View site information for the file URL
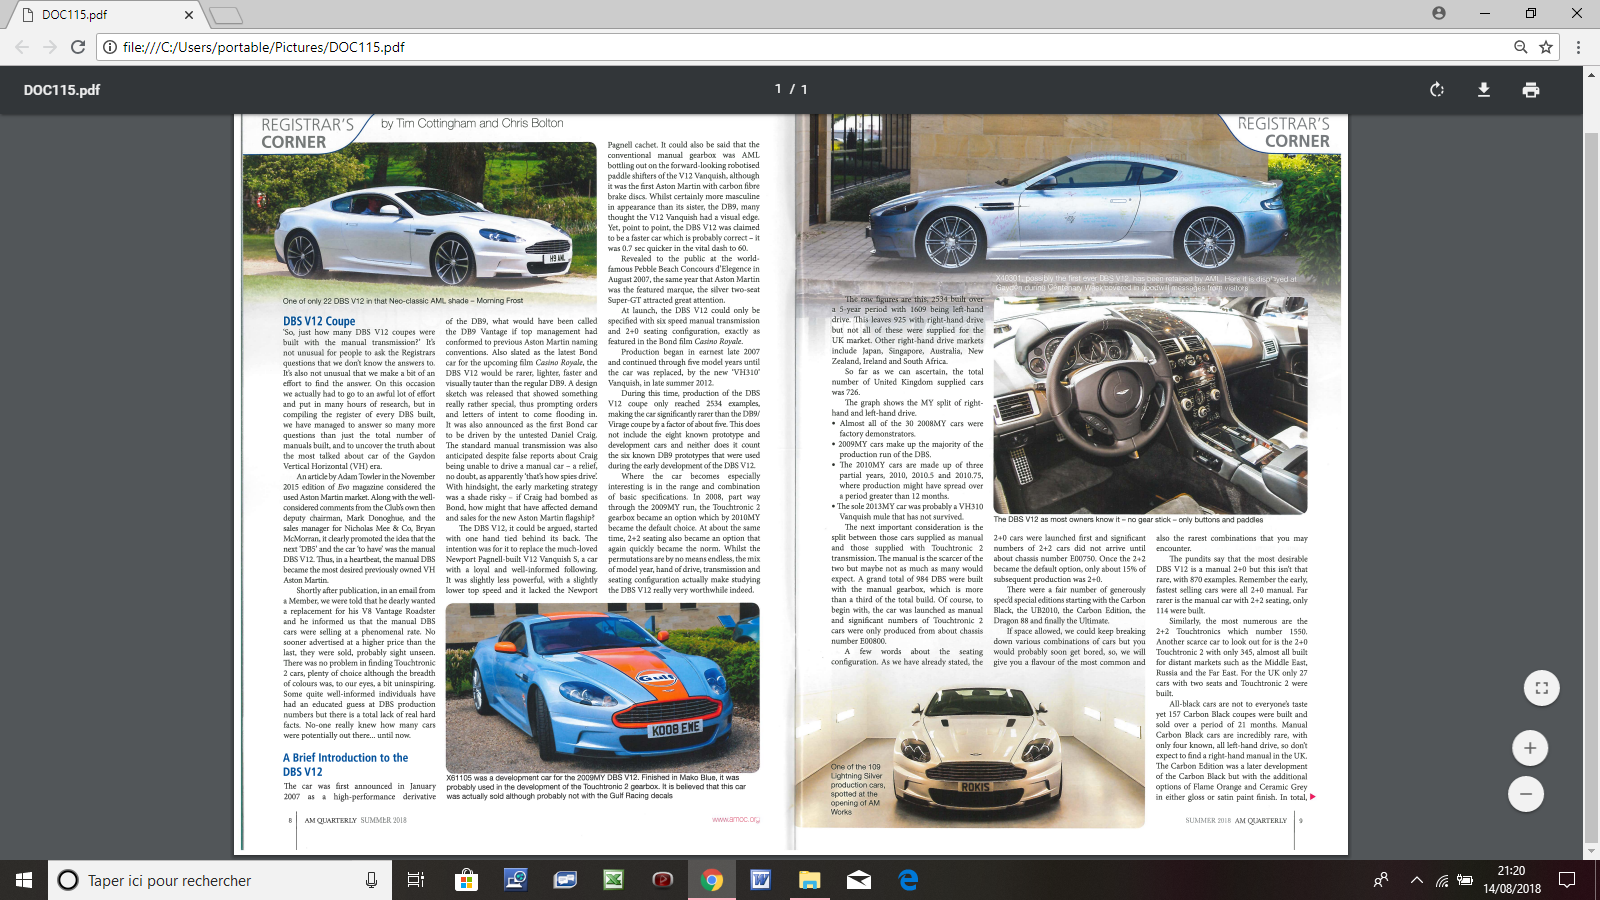Screen dimensions: 1600x900 click(110, 47)
